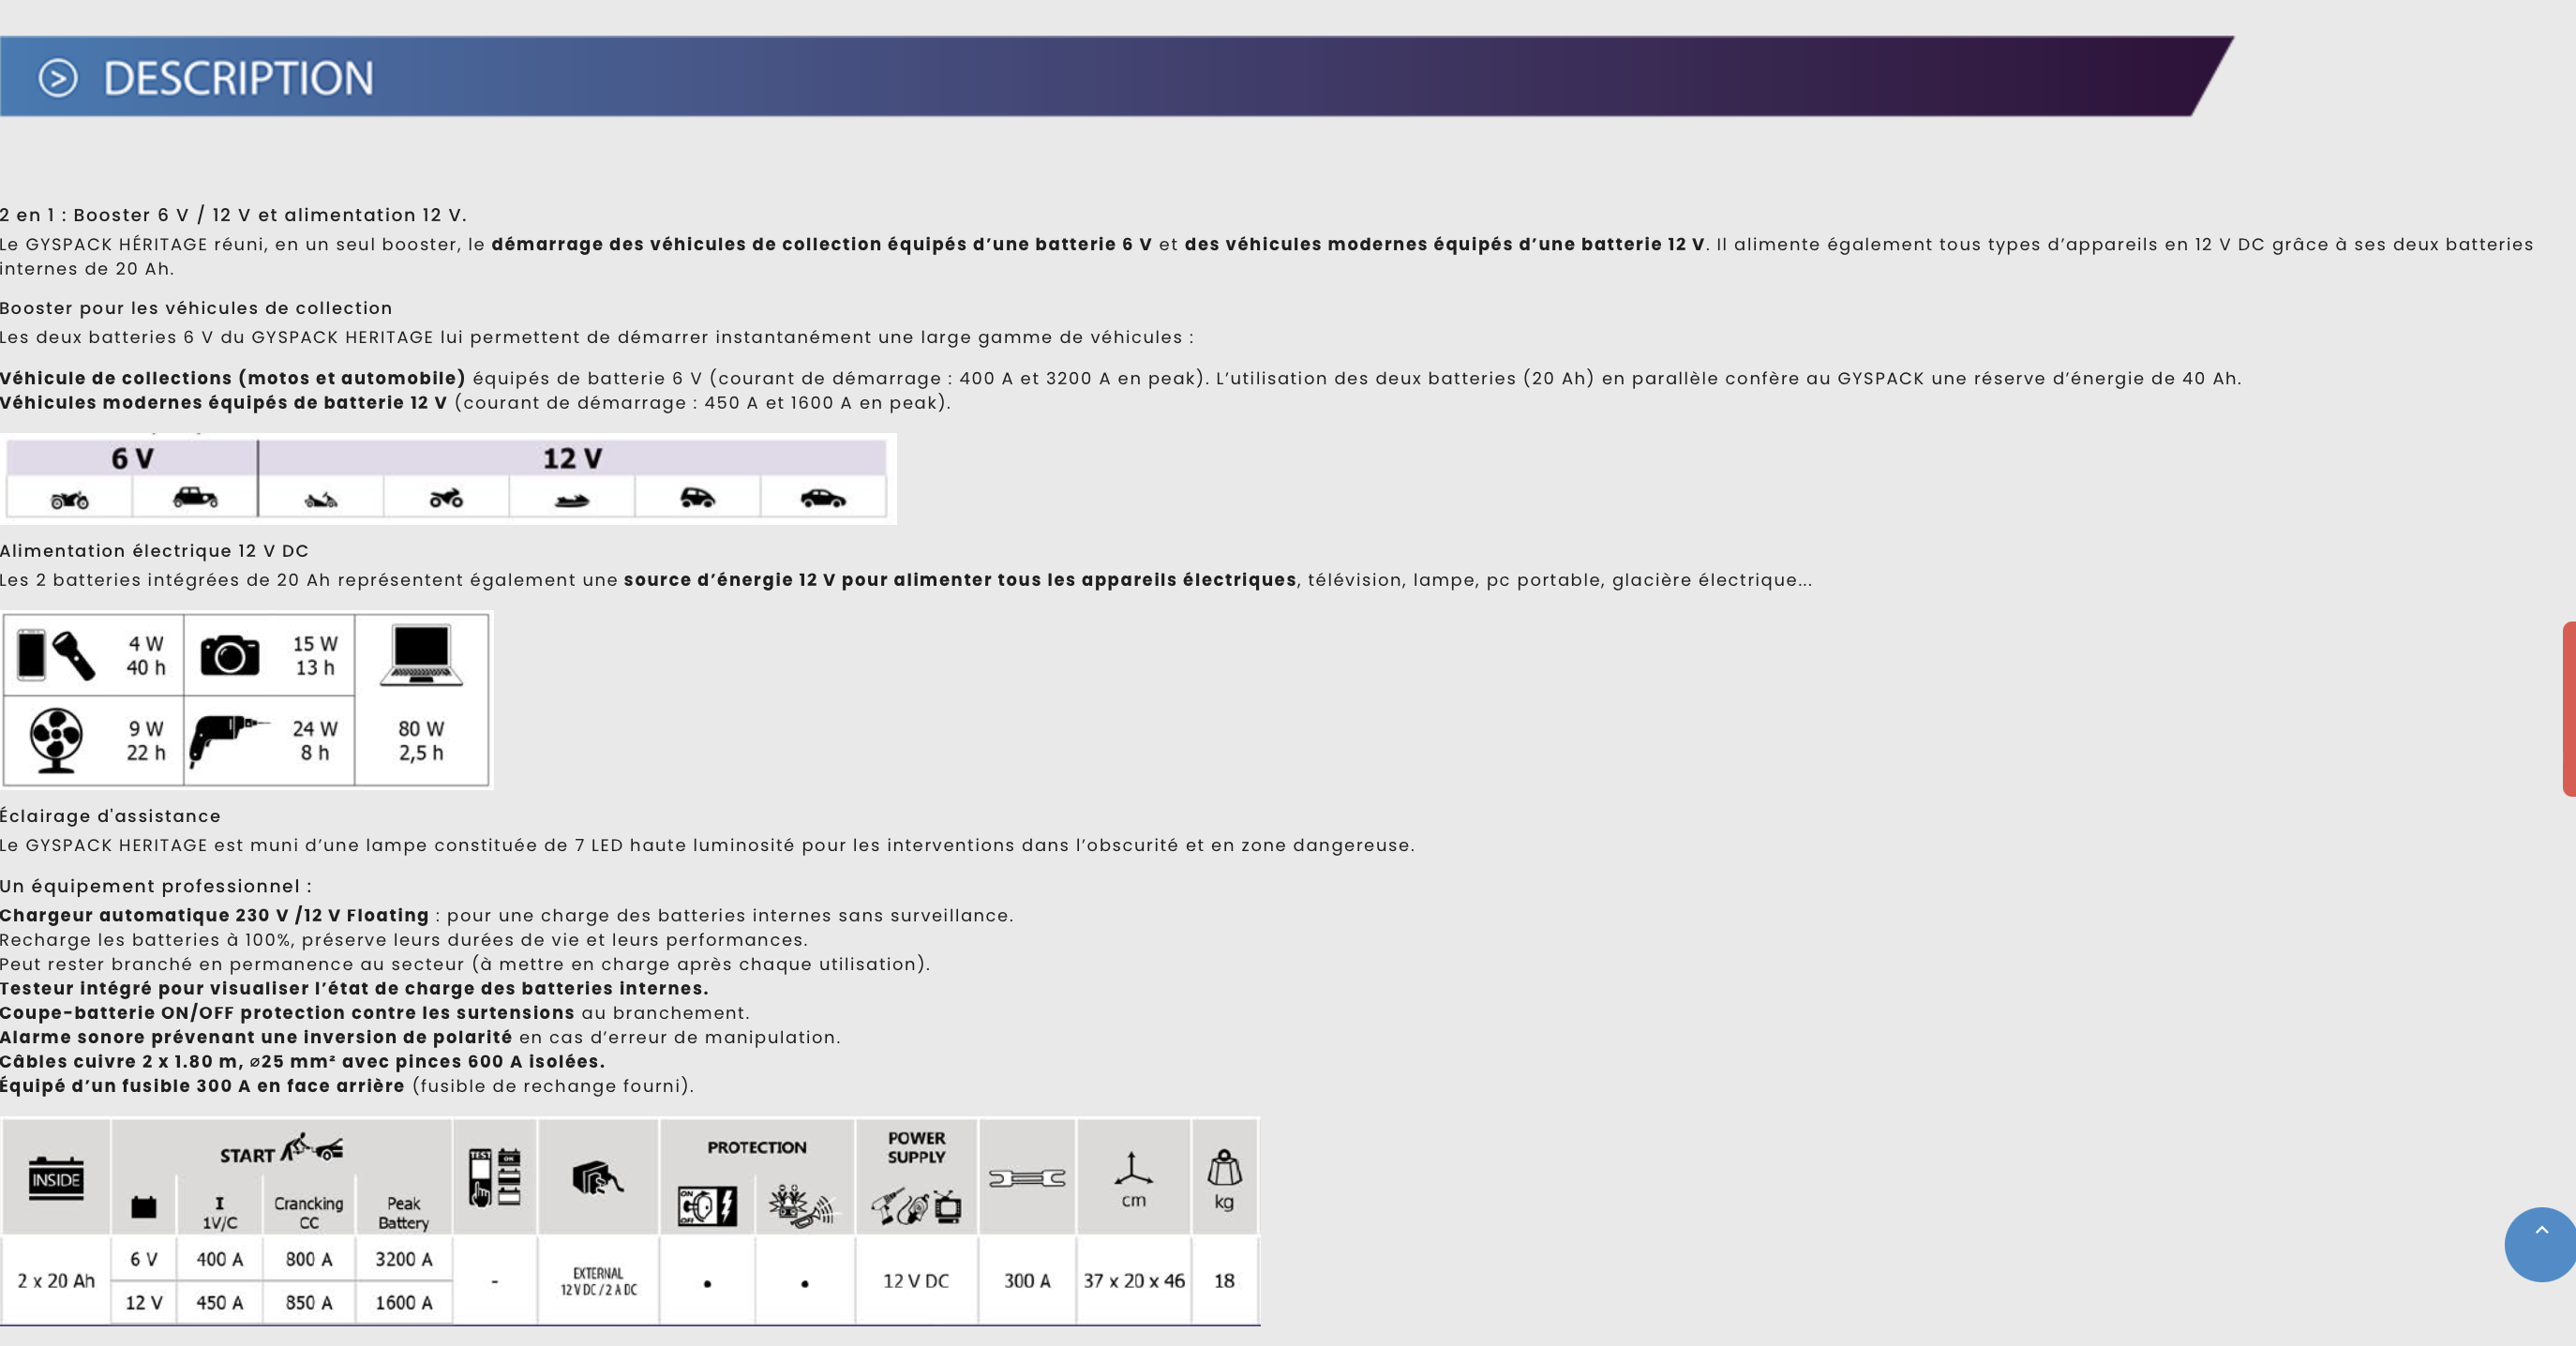Image resolution: width=2576 pixels, height=1346 pixels.
Task: Click the circled arrow icon beside DESCRIPTION
Action: pos(58,78)
